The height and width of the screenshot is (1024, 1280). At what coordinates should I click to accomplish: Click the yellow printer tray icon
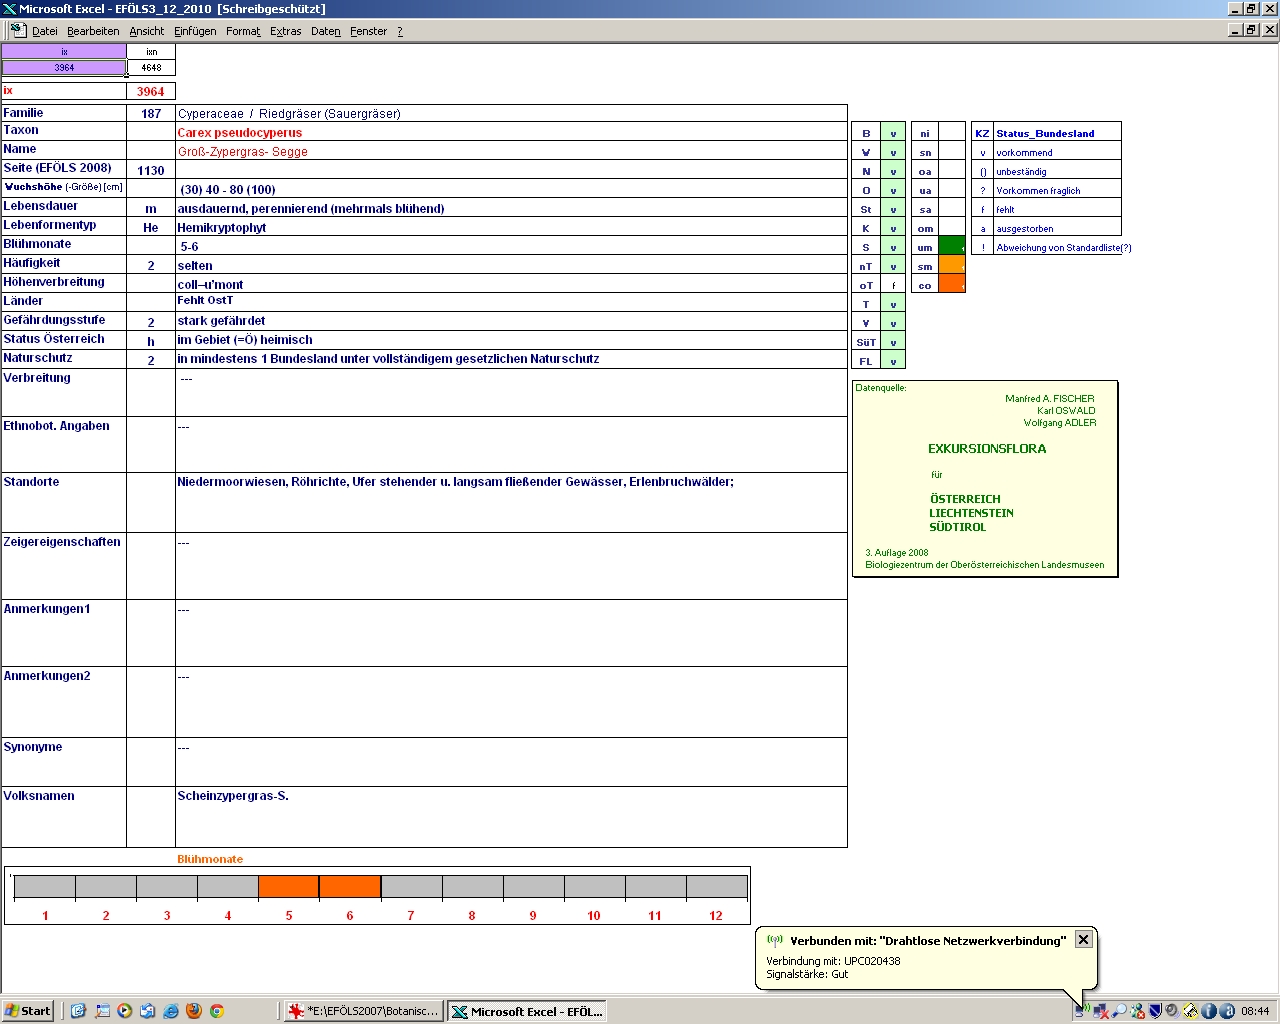1191,1011
